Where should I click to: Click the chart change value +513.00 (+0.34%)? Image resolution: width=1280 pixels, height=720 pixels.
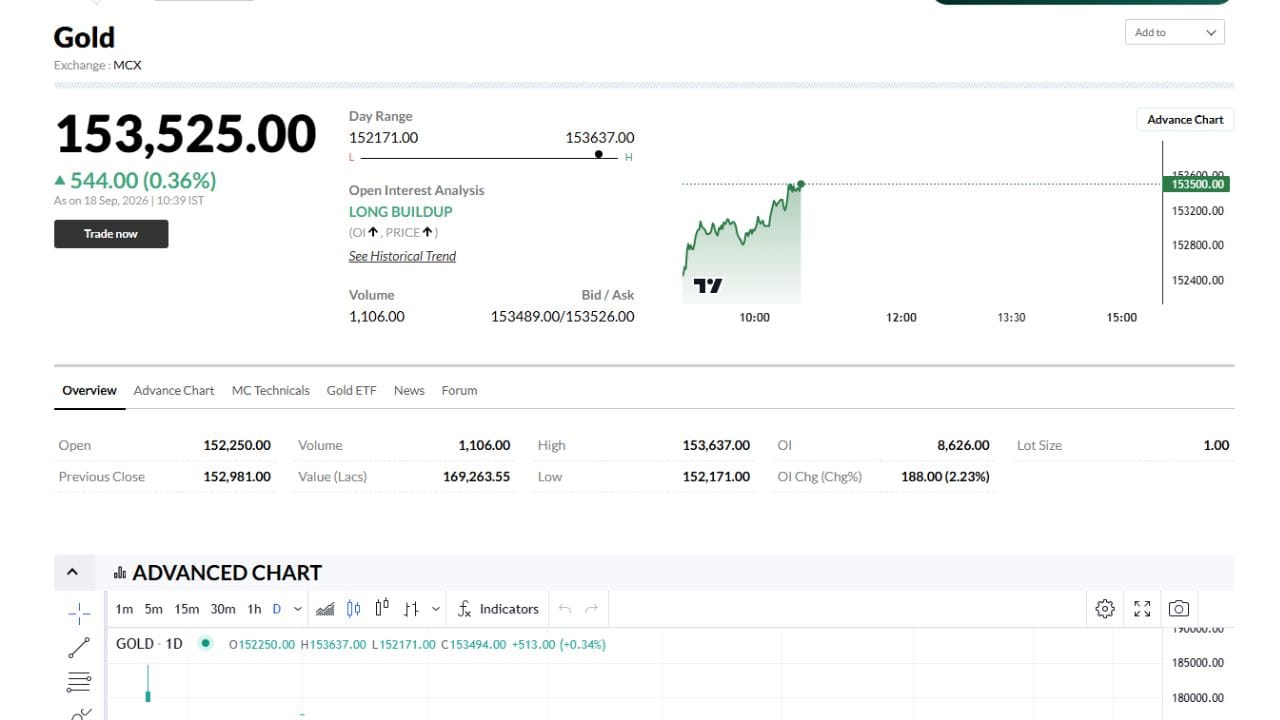point(558,644)
